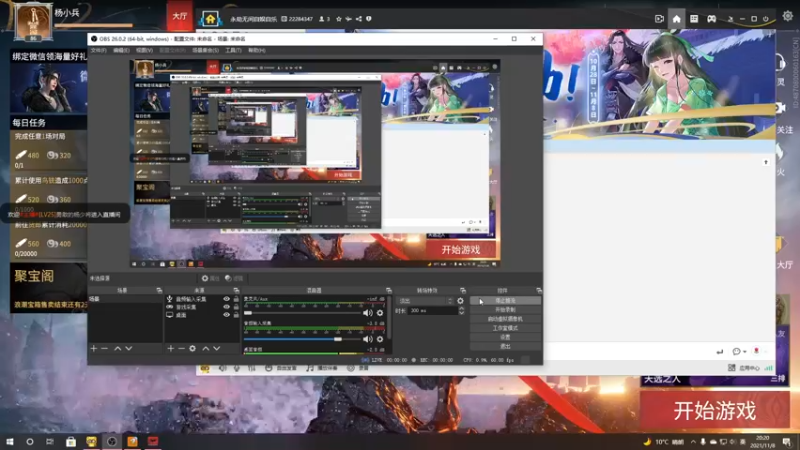Viewport: 800px width, 450px height.
Task: Open settings gear for Mic/Aux mixer channel
Action: pos(380,313)
